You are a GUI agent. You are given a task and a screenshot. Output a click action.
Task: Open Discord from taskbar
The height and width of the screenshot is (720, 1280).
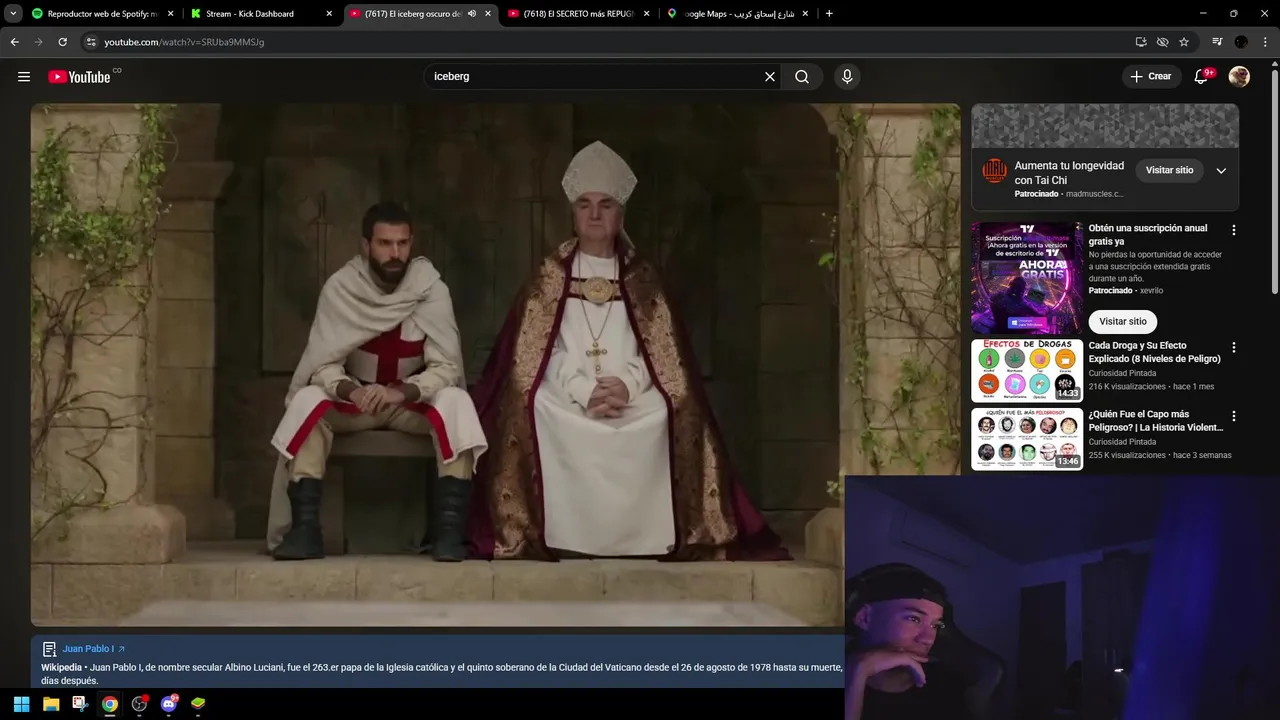pos(169,704)
